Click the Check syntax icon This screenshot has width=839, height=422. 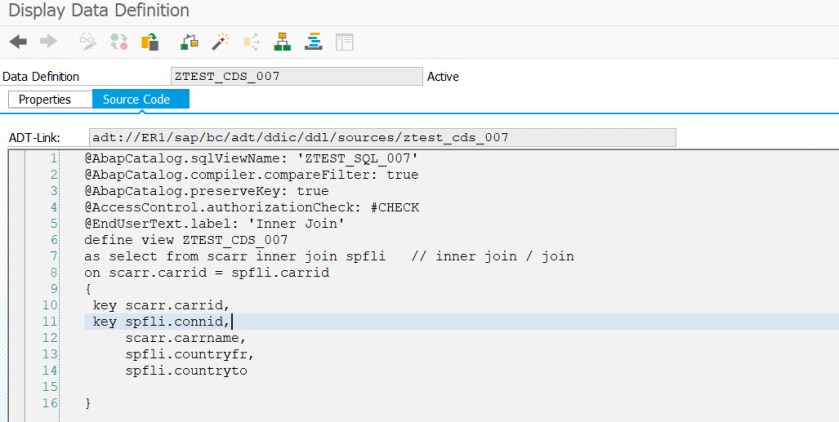189,41
